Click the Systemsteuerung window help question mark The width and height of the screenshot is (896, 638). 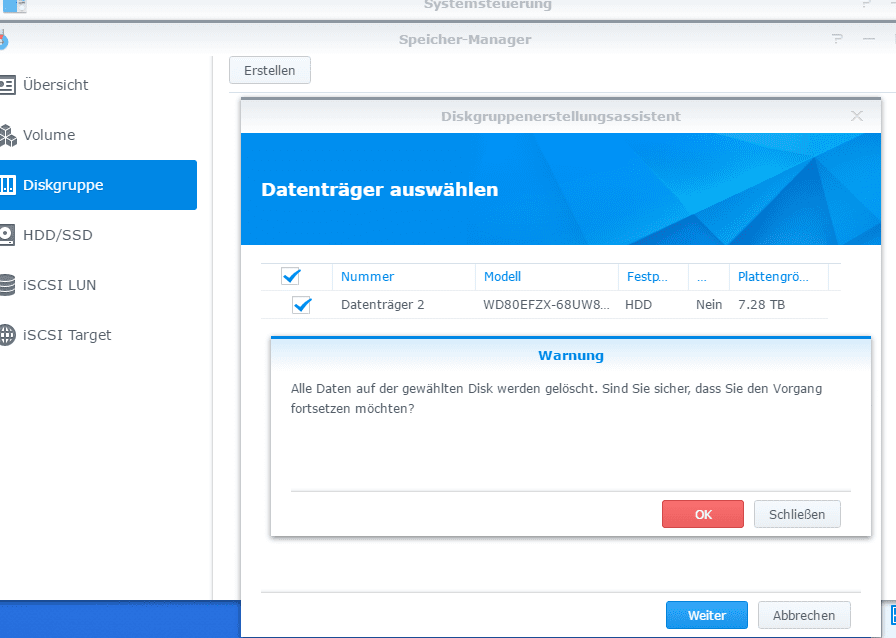pos(866,4)
